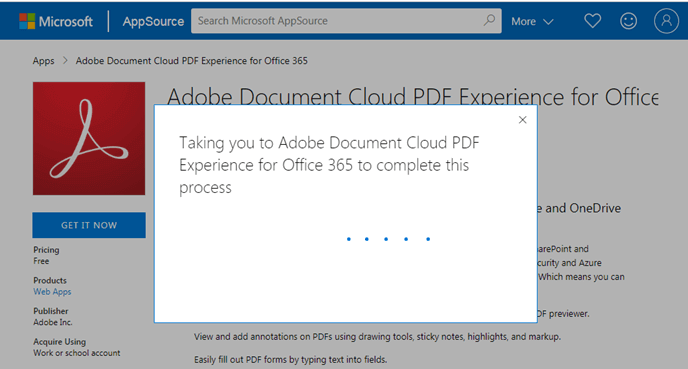The image size is (688, 369).
Task: Click the app title heading
Action: 412,97
